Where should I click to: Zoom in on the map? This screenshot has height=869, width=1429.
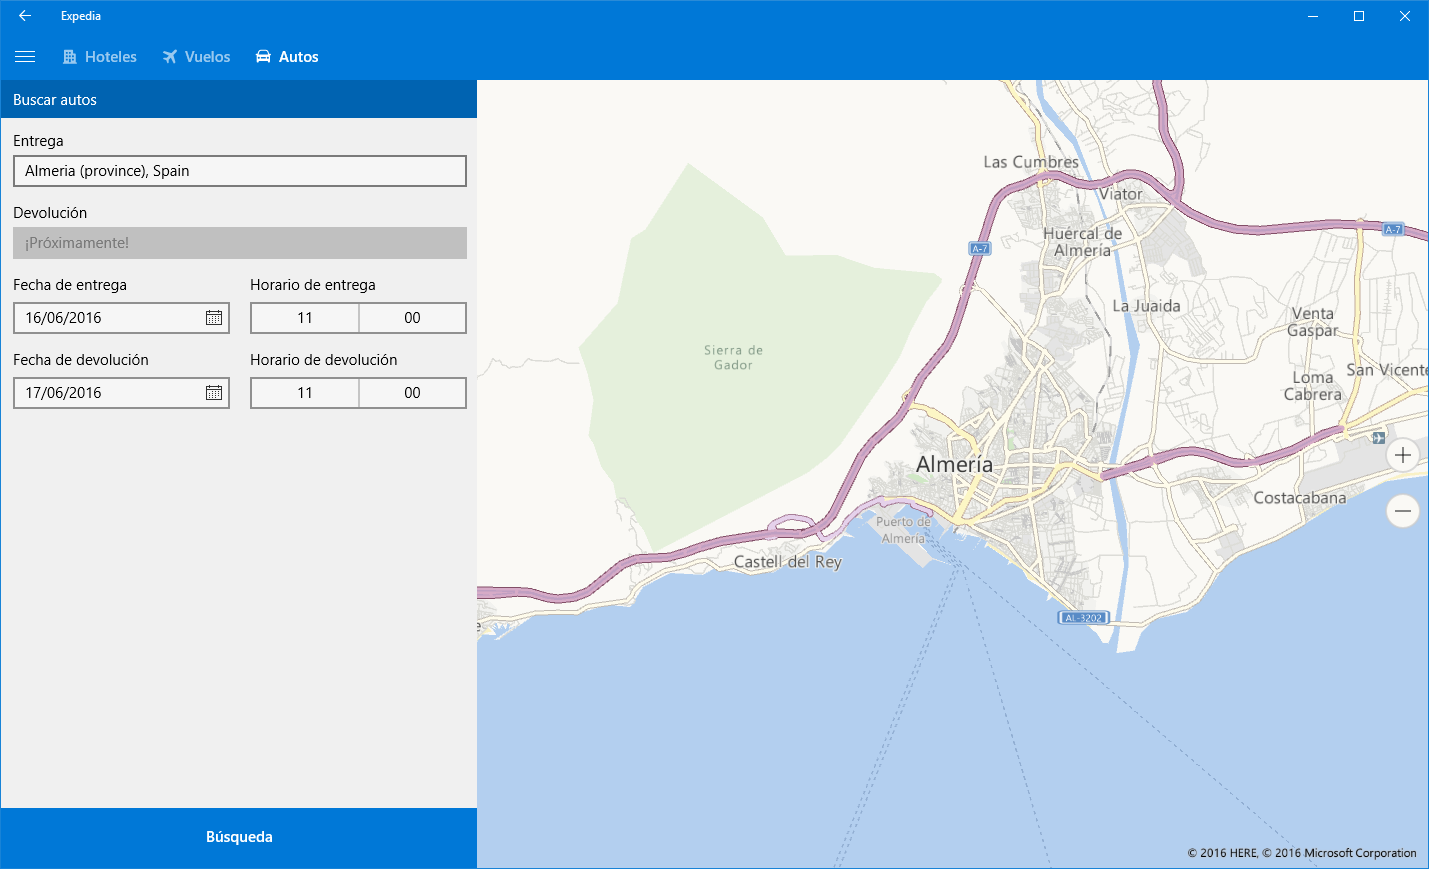[x=1402, y=455]
